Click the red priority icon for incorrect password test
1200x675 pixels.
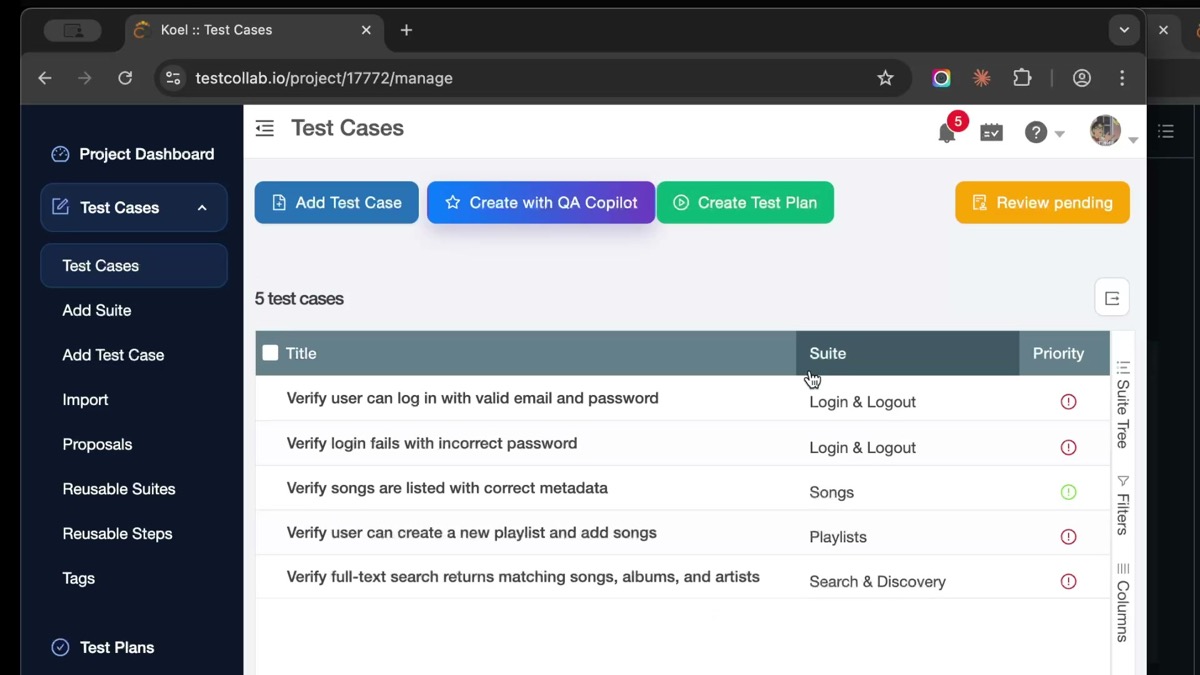click(1068, 447)
